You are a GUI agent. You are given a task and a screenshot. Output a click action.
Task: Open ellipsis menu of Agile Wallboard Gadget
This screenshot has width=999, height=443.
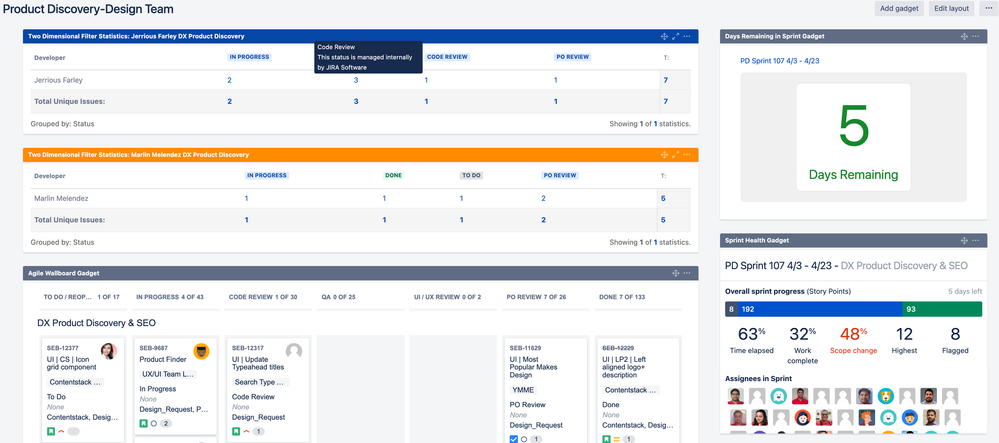[687, 273]
